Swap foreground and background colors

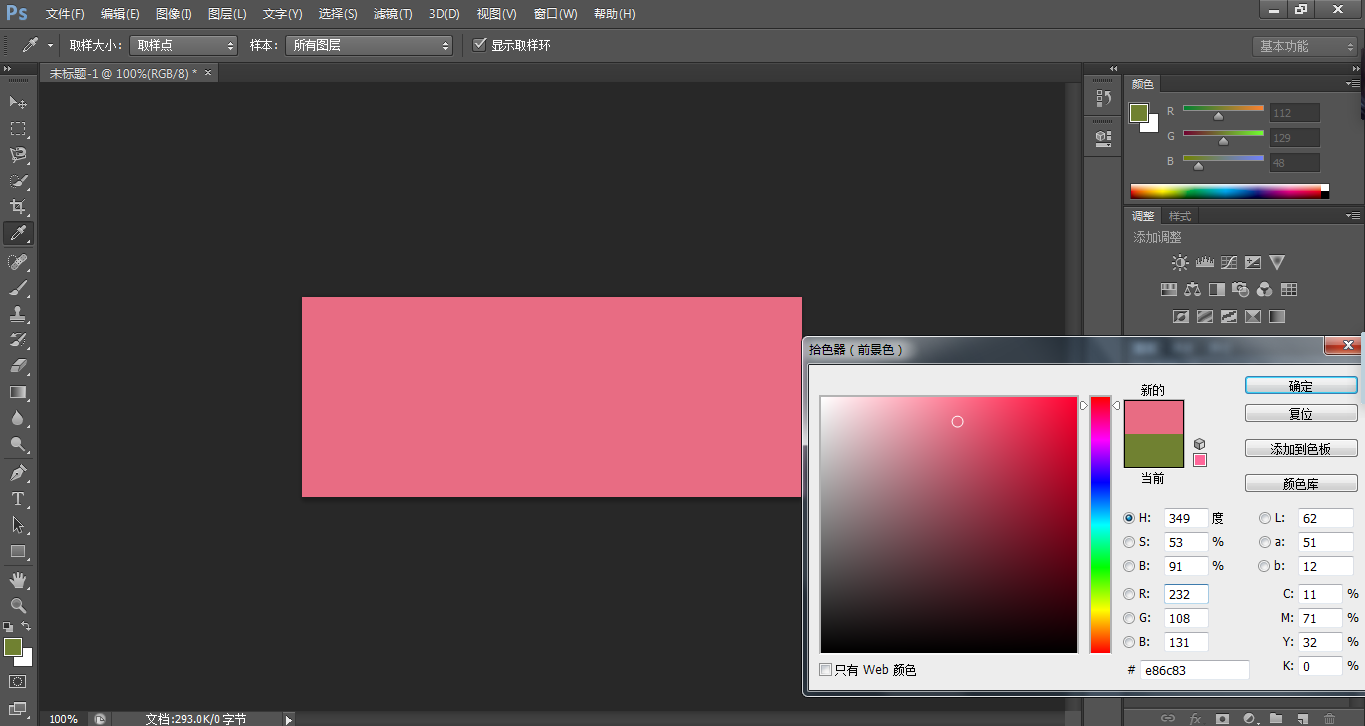[x=27, y=627]
